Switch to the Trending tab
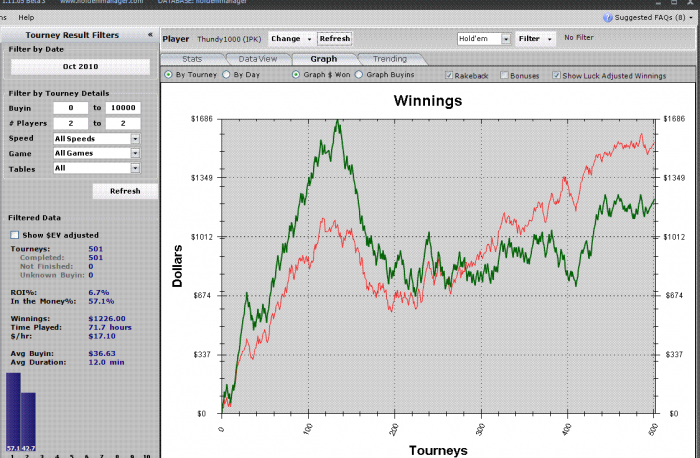This screenshot has width=700, height=458. (x=390, y=59)
